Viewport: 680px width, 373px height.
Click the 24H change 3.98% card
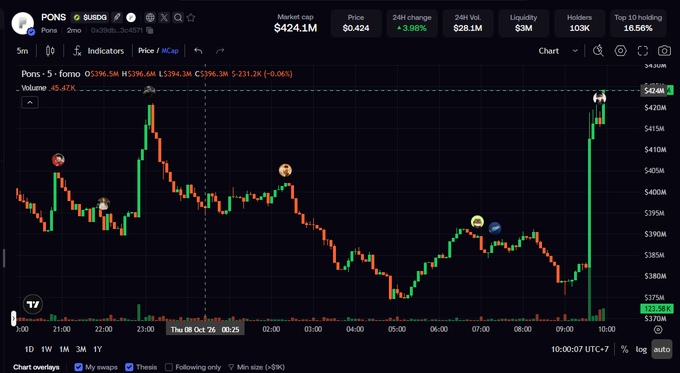pos(412,23)
